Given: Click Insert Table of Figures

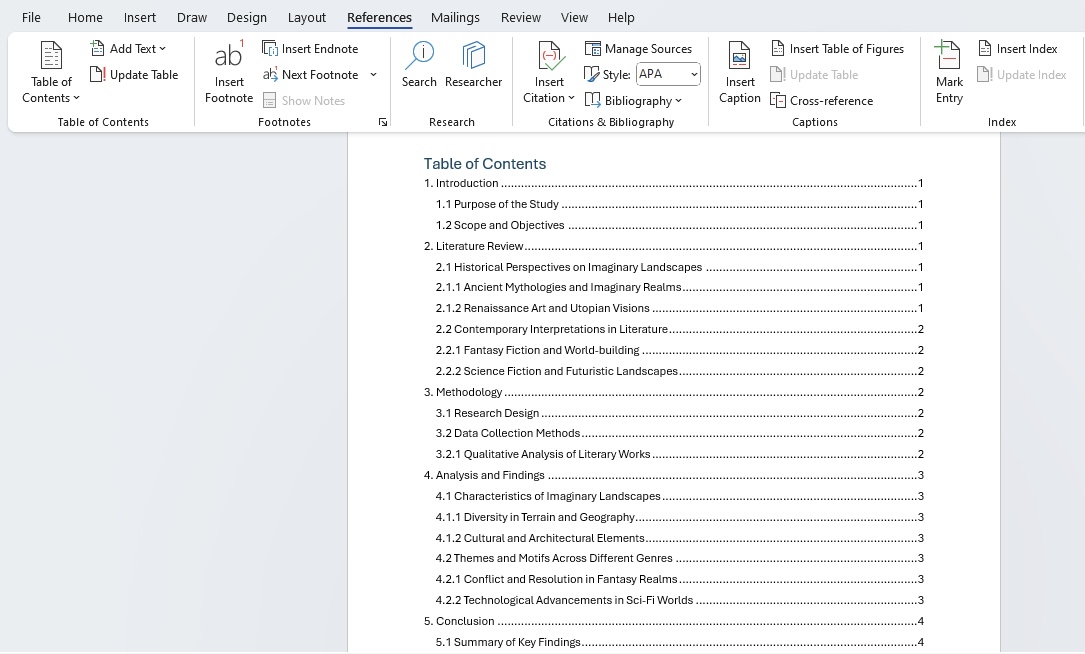Looking at the screenshot, I should click(837, 48).
